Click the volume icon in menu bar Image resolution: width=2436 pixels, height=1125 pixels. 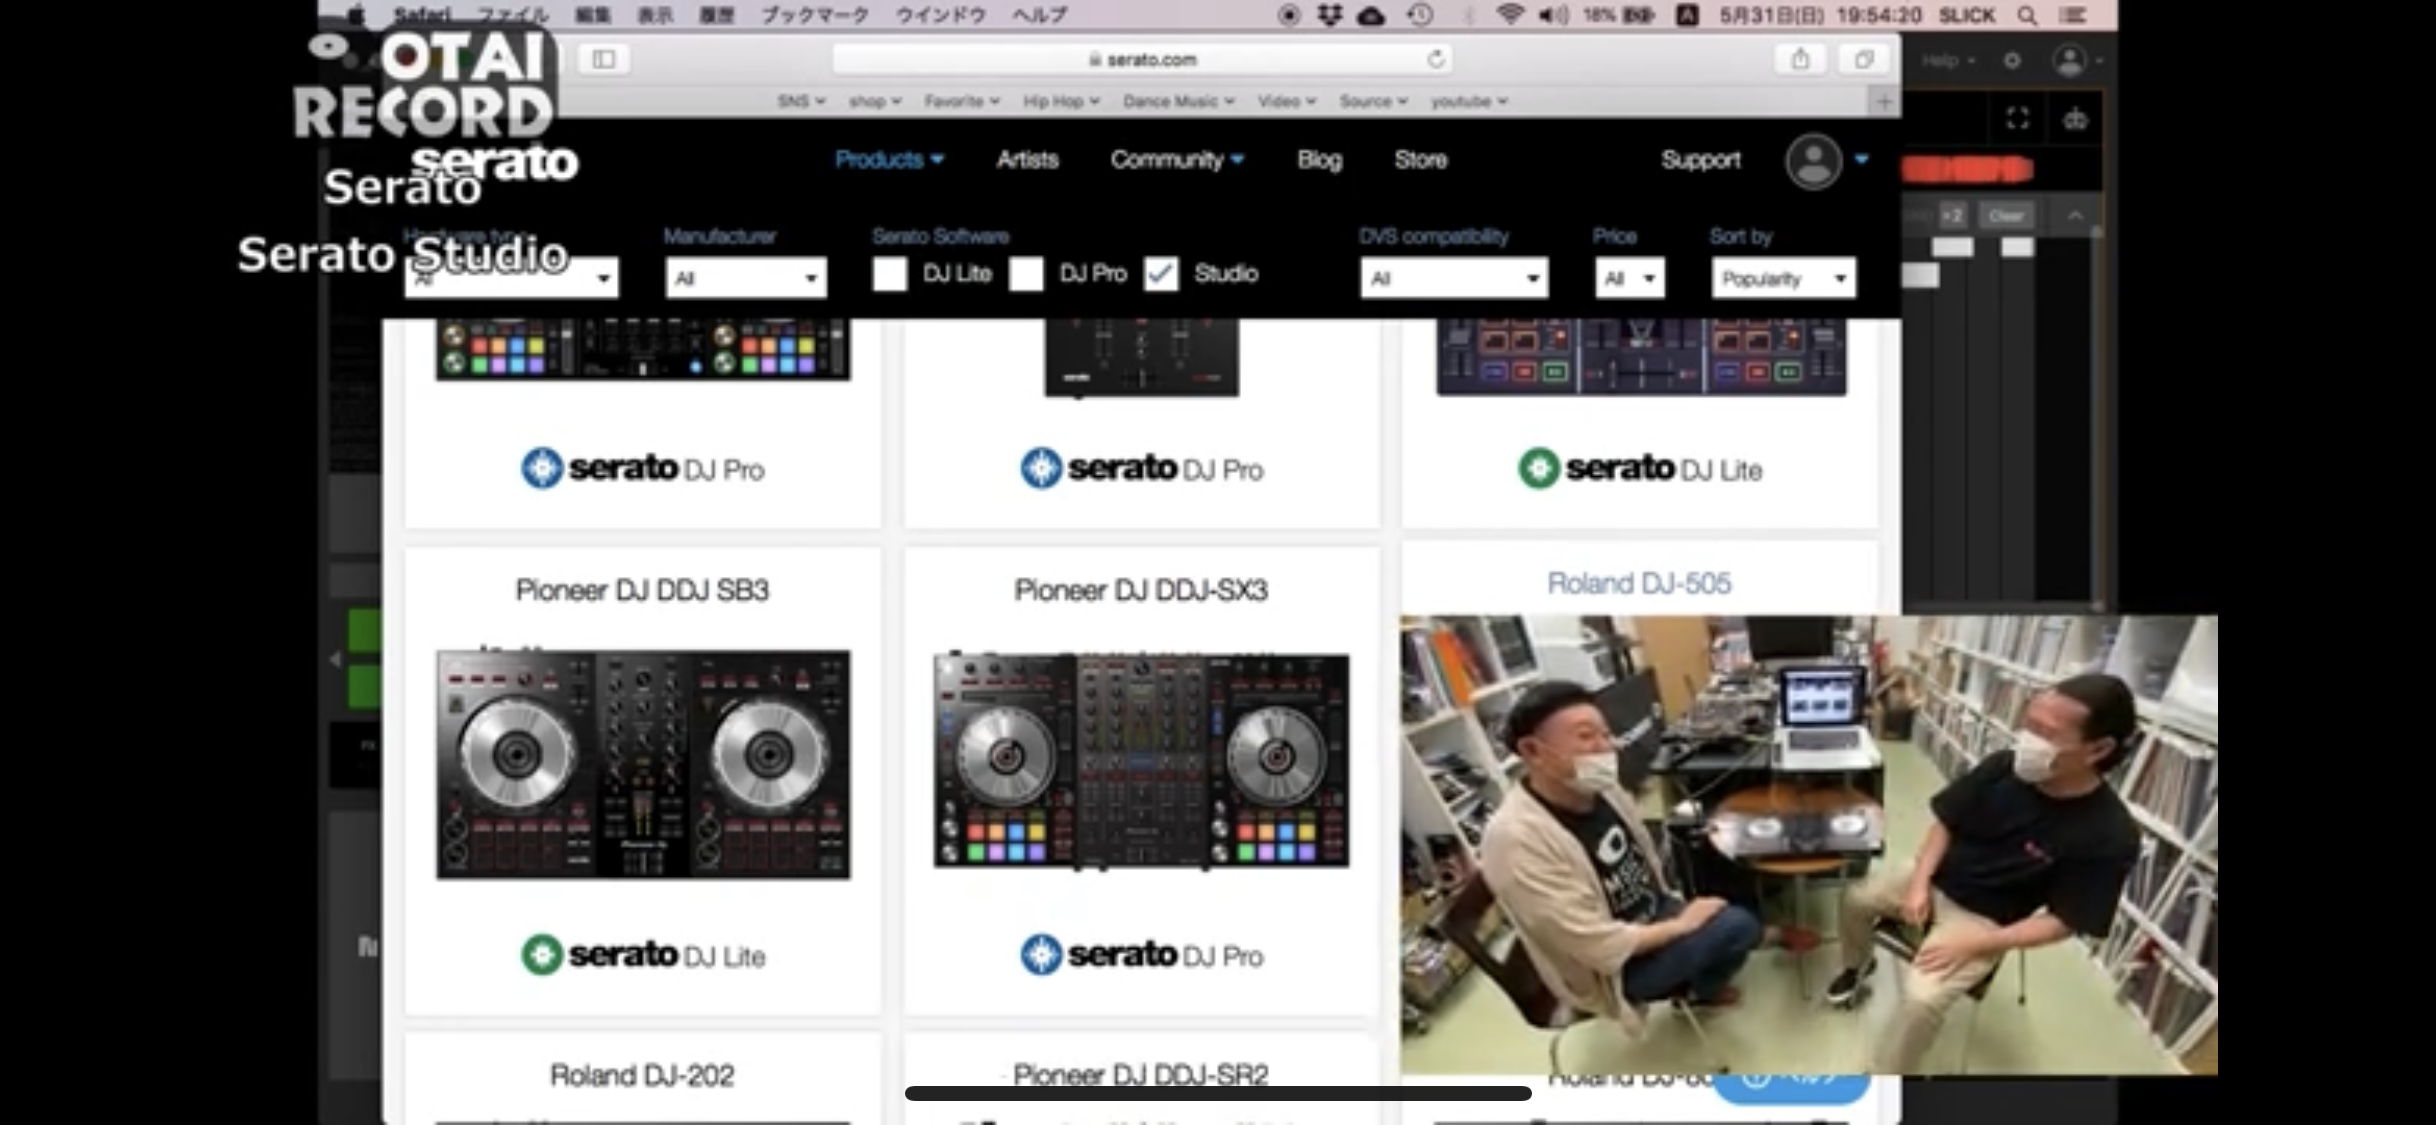coord(1553,15)
